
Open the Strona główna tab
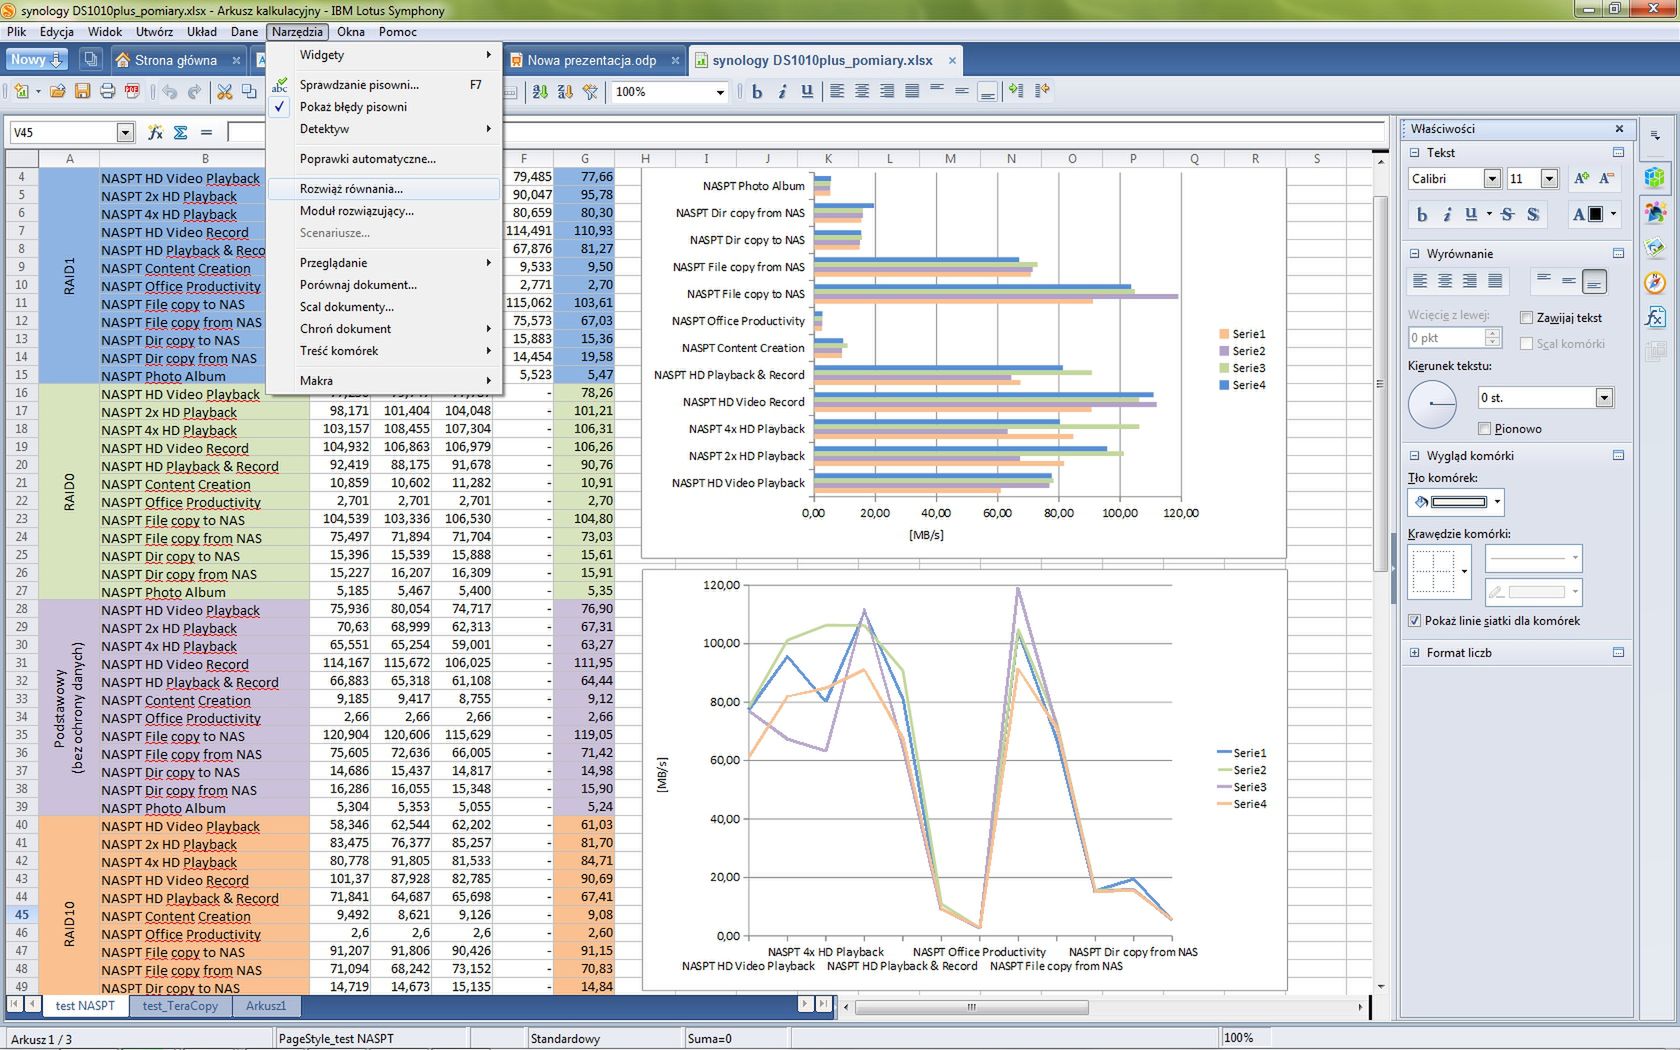click(178, 60)
